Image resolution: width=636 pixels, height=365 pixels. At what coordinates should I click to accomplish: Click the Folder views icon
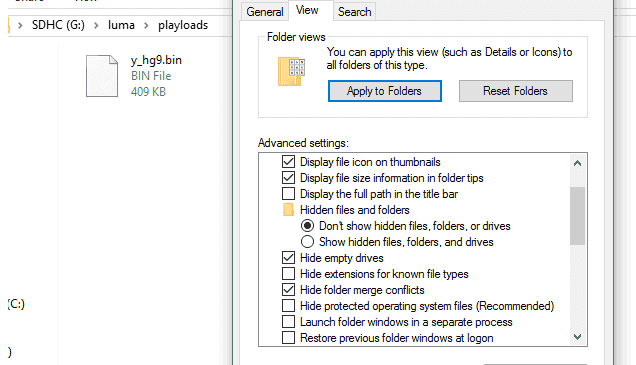pyautogui.click(x=291, y=71)
